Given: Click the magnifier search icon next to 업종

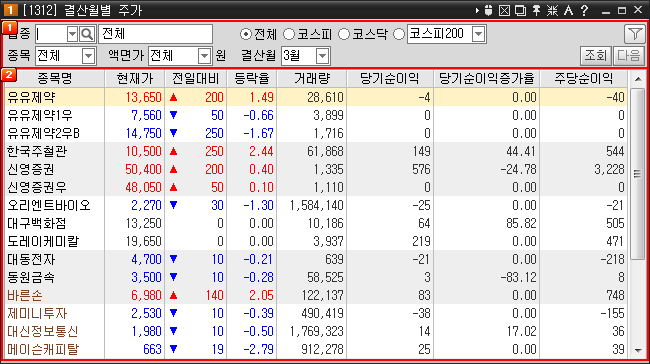Looking at the screenshot, I should tap(87, 34).
